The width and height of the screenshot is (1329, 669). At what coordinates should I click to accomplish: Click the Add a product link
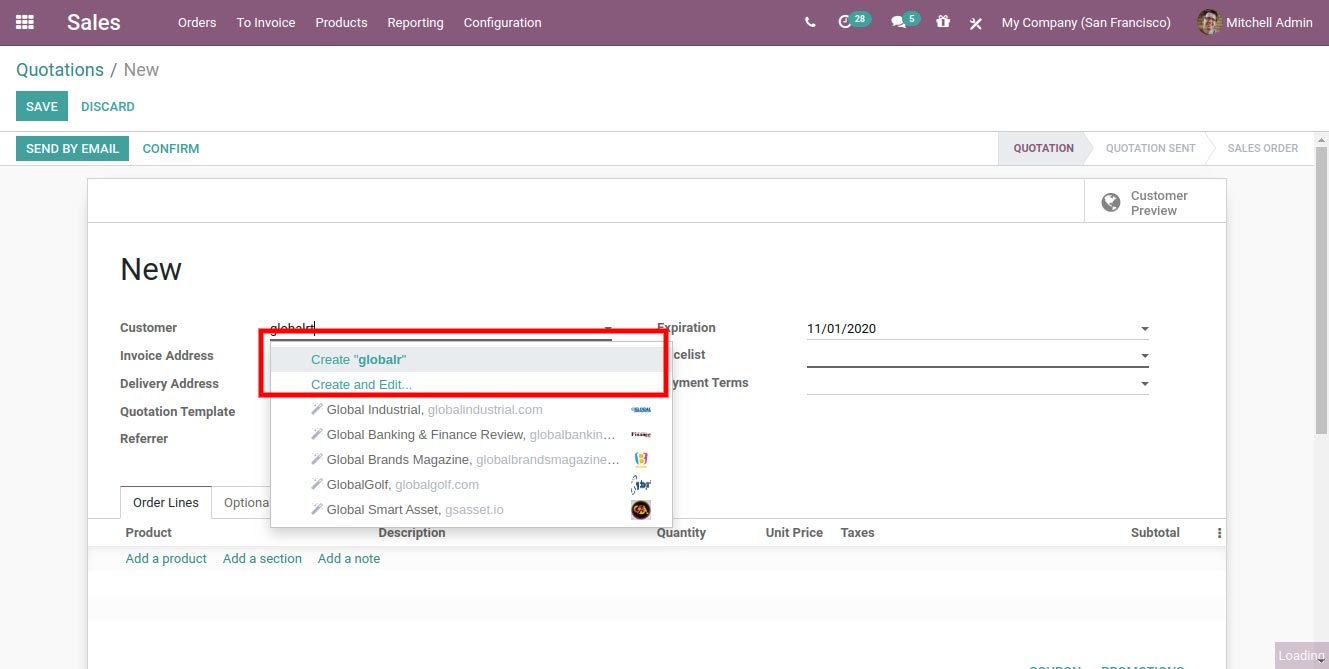[166, 559]
